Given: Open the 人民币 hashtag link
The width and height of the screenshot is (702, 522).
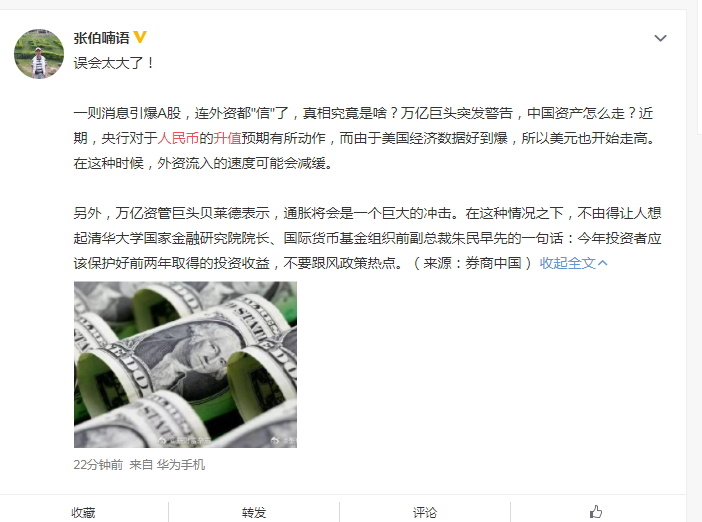Looking at the screenshot, I should [178, 138].
